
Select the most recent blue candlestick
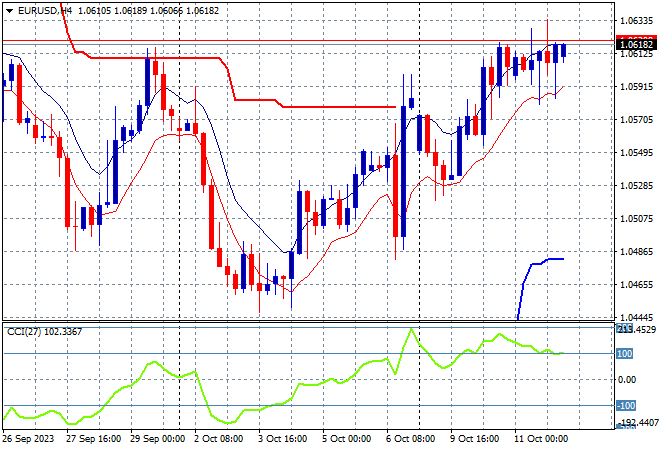(x=564, y=51)
